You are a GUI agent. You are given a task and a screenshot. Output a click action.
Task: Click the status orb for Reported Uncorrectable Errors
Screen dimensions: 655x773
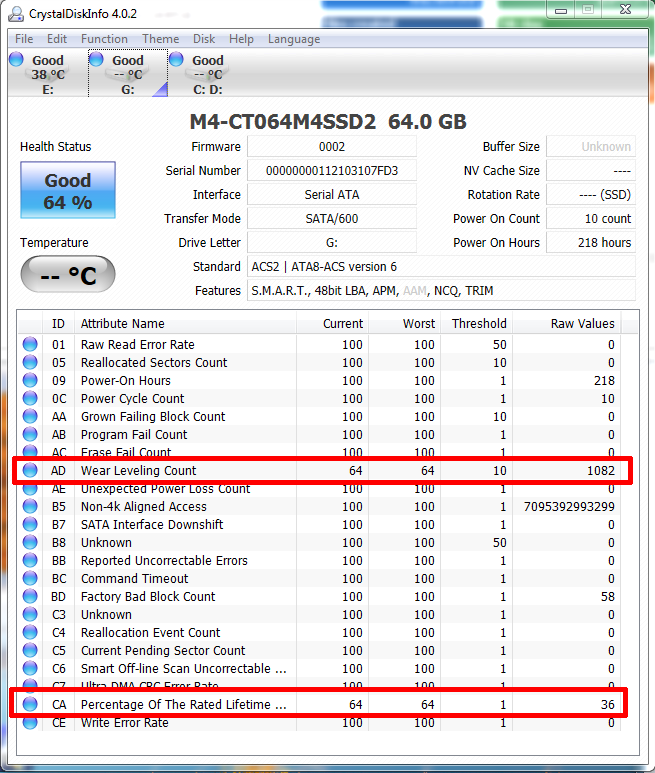click(x=30, y=560)
